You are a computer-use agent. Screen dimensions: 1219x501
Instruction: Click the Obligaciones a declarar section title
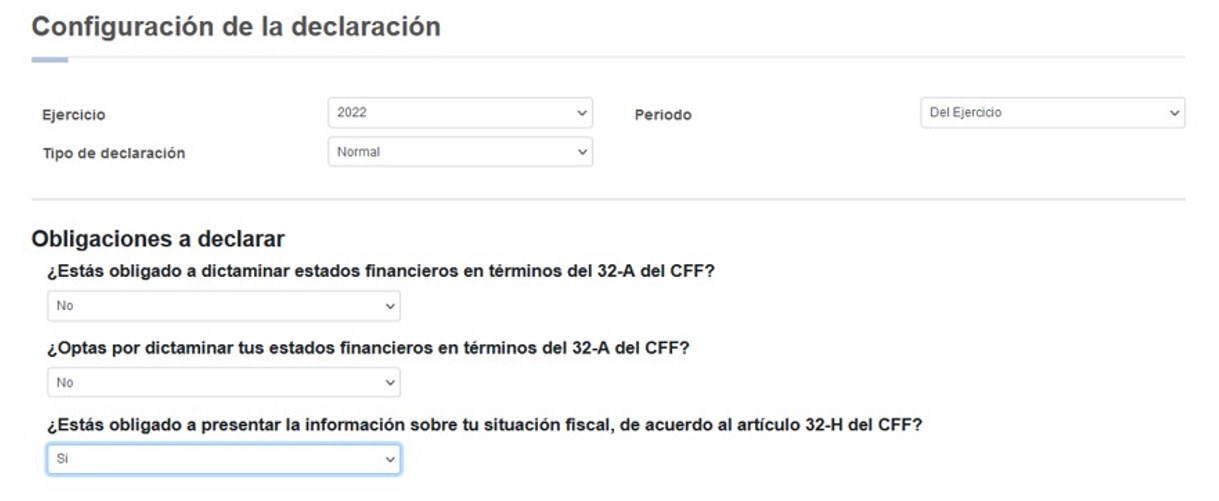(x=159, y=239)
